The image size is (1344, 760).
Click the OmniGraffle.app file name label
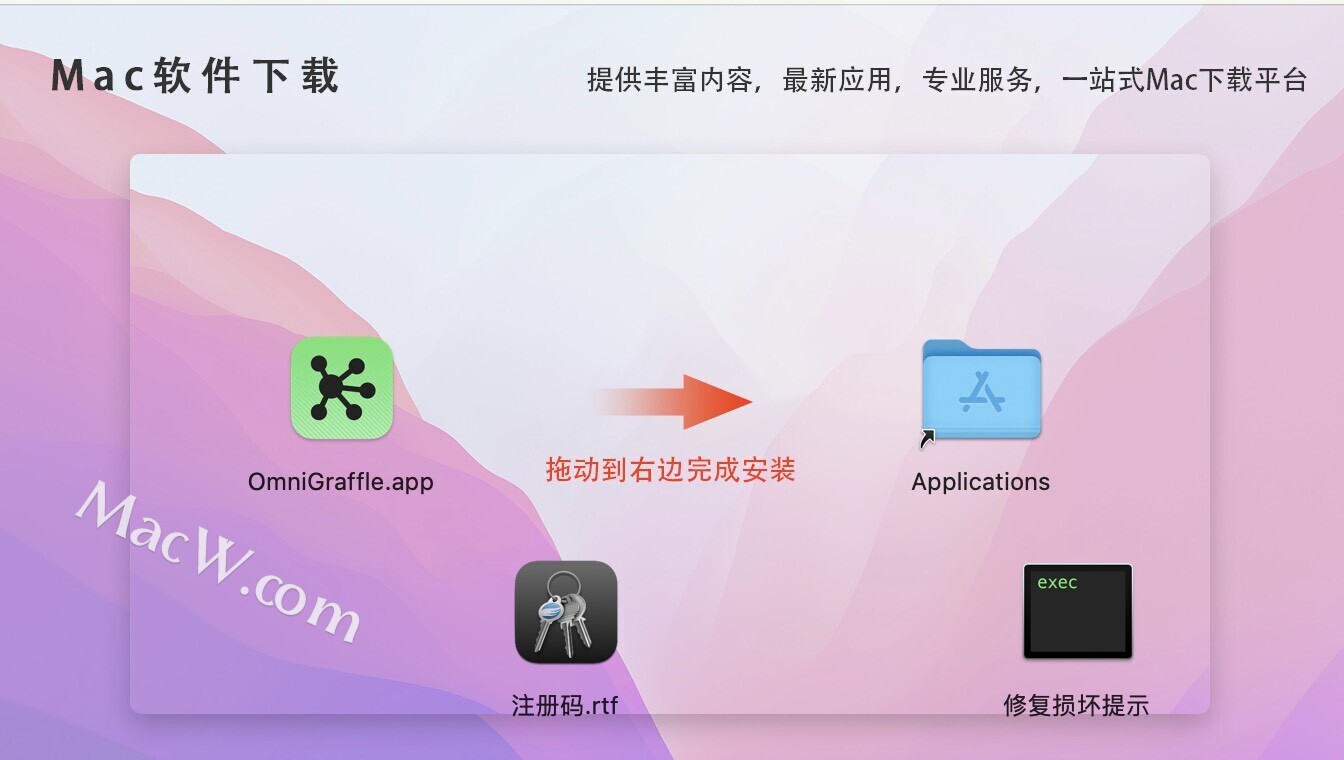point(341,482)
